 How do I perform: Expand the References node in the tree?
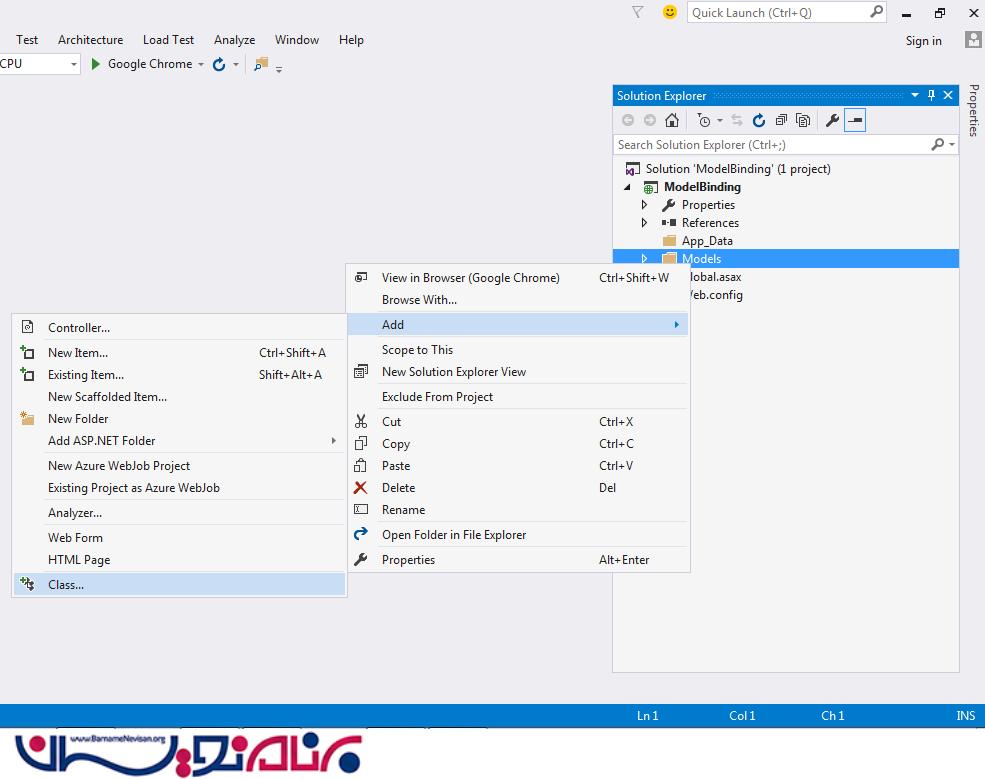point(644,223)
